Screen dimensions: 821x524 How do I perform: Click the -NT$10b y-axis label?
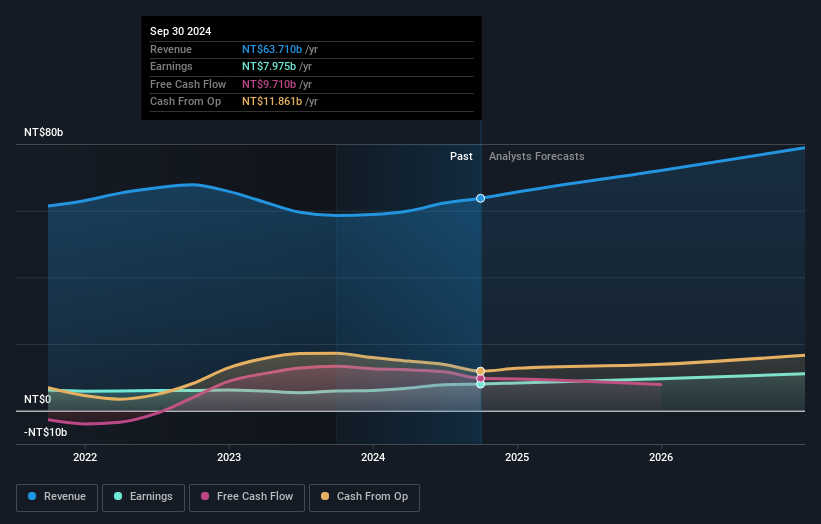pos(46,432)
